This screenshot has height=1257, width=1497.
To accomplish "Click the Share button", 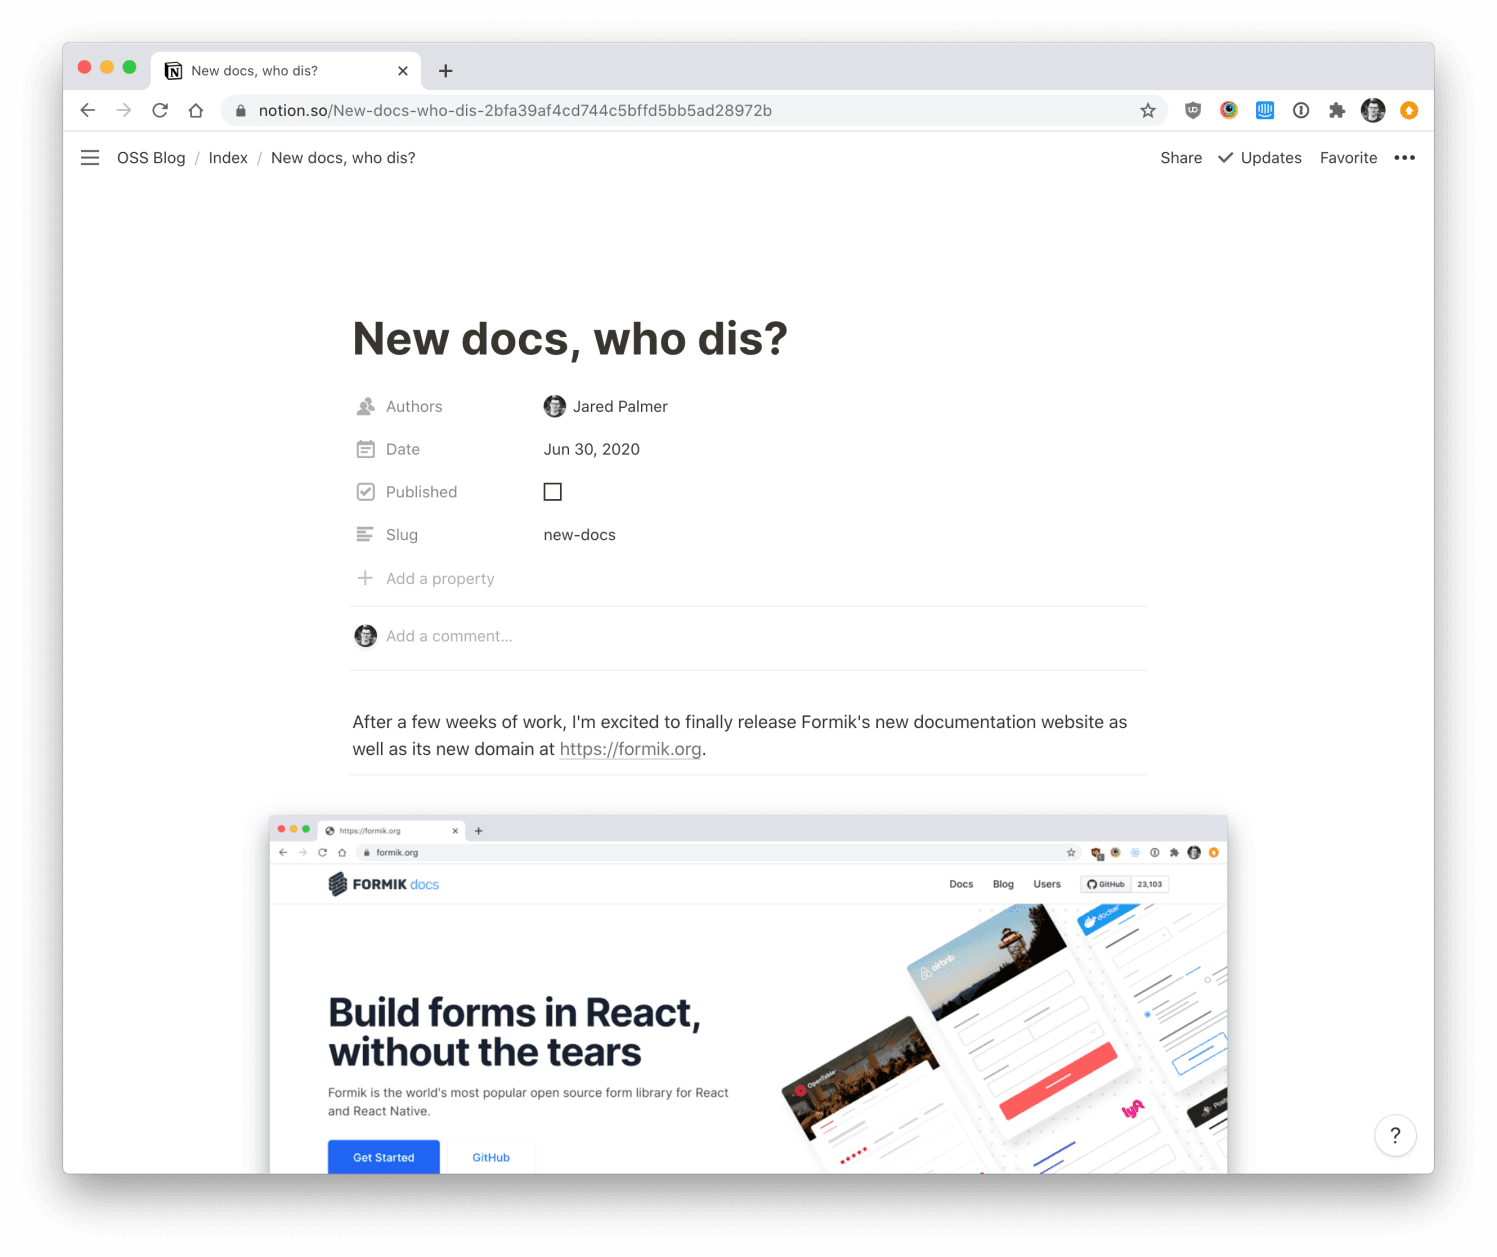I will point(1180,157).
